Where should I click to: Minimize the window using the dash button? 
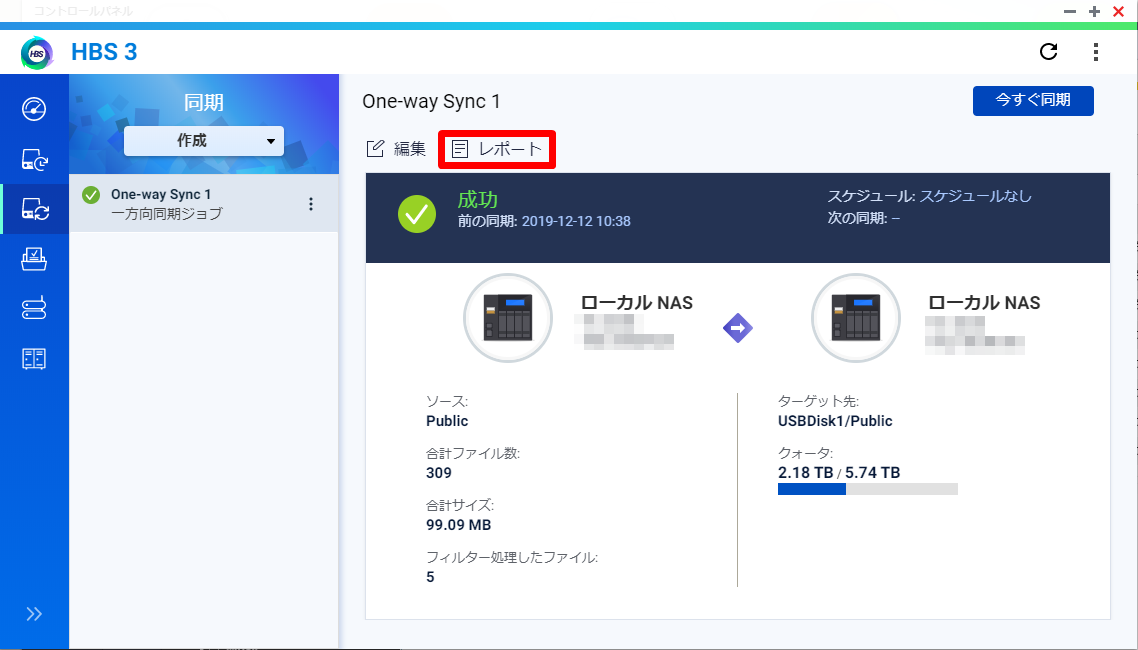pyautogui.click(x=1070, y=12)
